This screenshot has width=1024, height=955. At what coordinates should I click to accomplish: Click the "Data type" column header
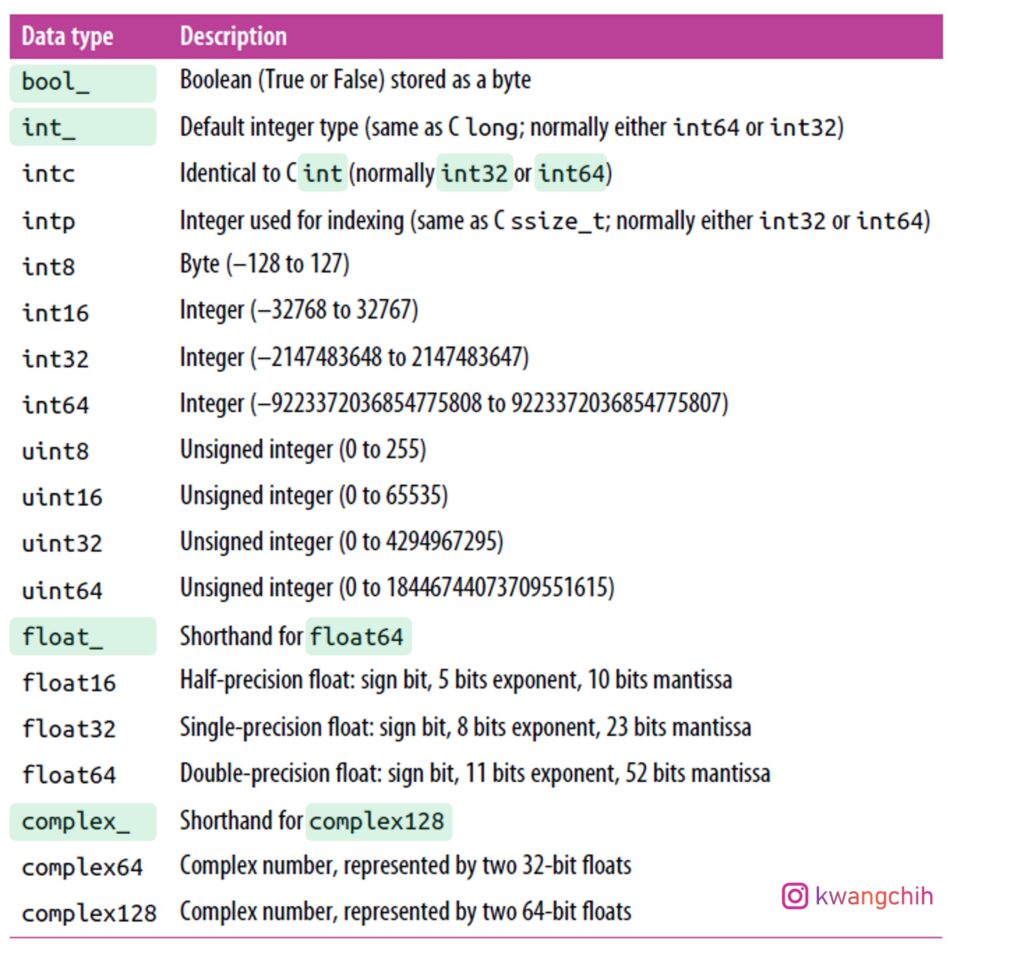click(67, 38)
